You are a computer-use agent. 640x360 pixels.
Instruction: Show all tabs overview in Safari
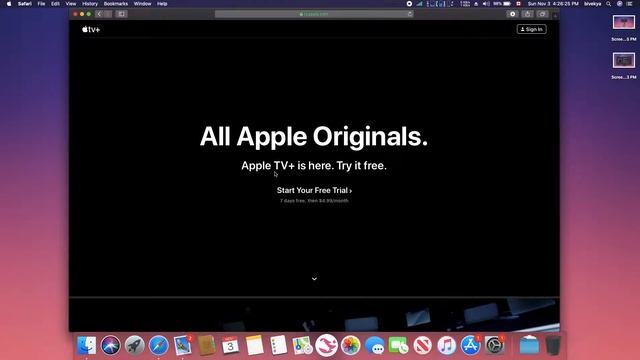[x=542, y=14]
